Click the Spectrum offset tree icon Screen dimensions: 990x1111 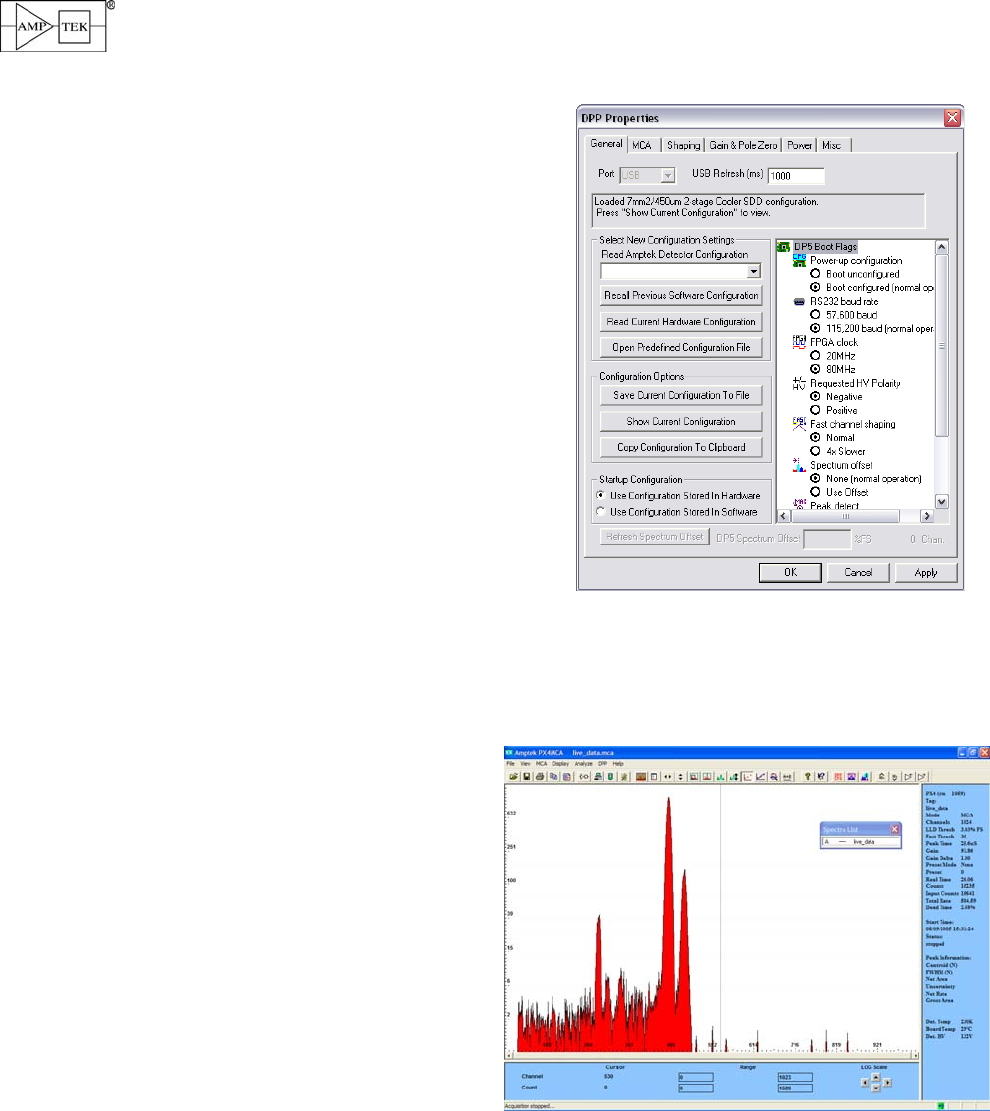point(799,465)
